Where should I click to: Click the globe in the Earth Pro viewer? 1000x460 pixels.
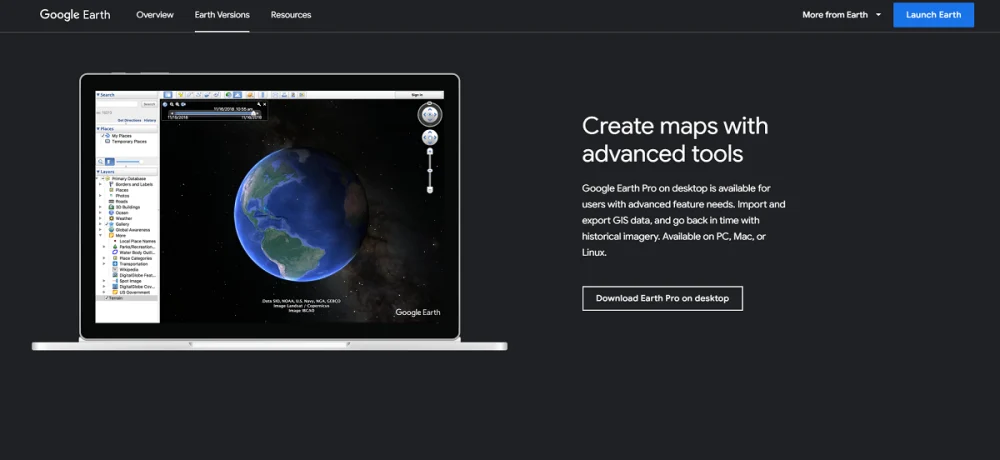pos(300,214)
